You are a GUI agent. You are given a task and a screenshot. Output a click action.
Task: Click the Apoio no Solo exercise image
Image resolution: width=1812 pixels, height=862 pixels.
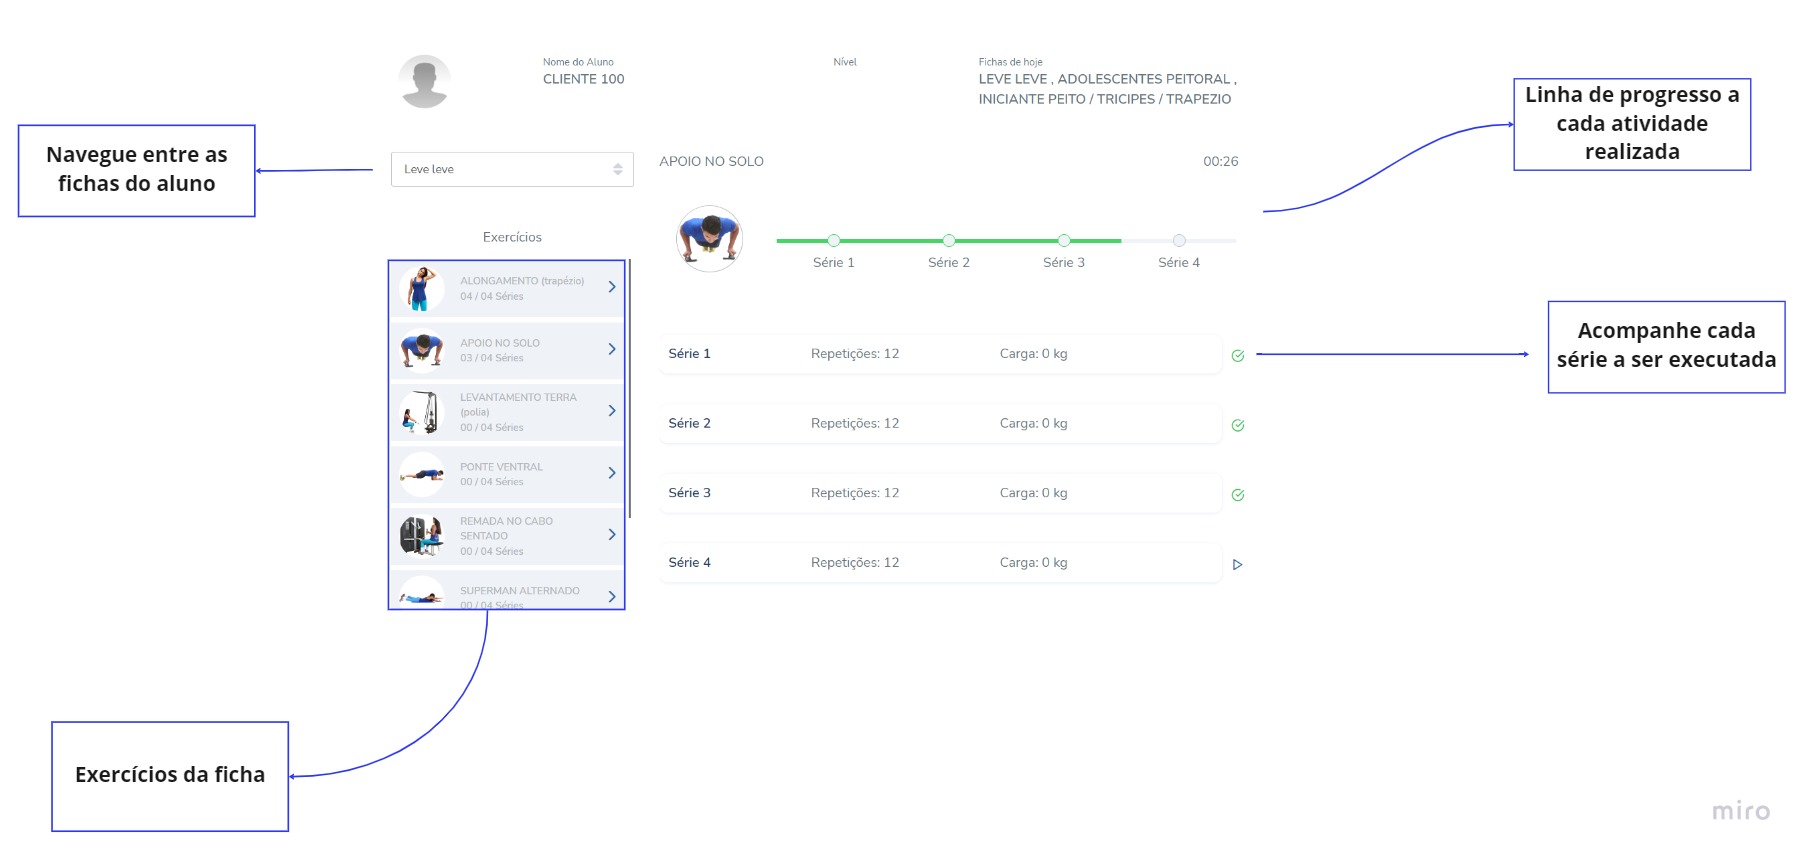point(709,239)
